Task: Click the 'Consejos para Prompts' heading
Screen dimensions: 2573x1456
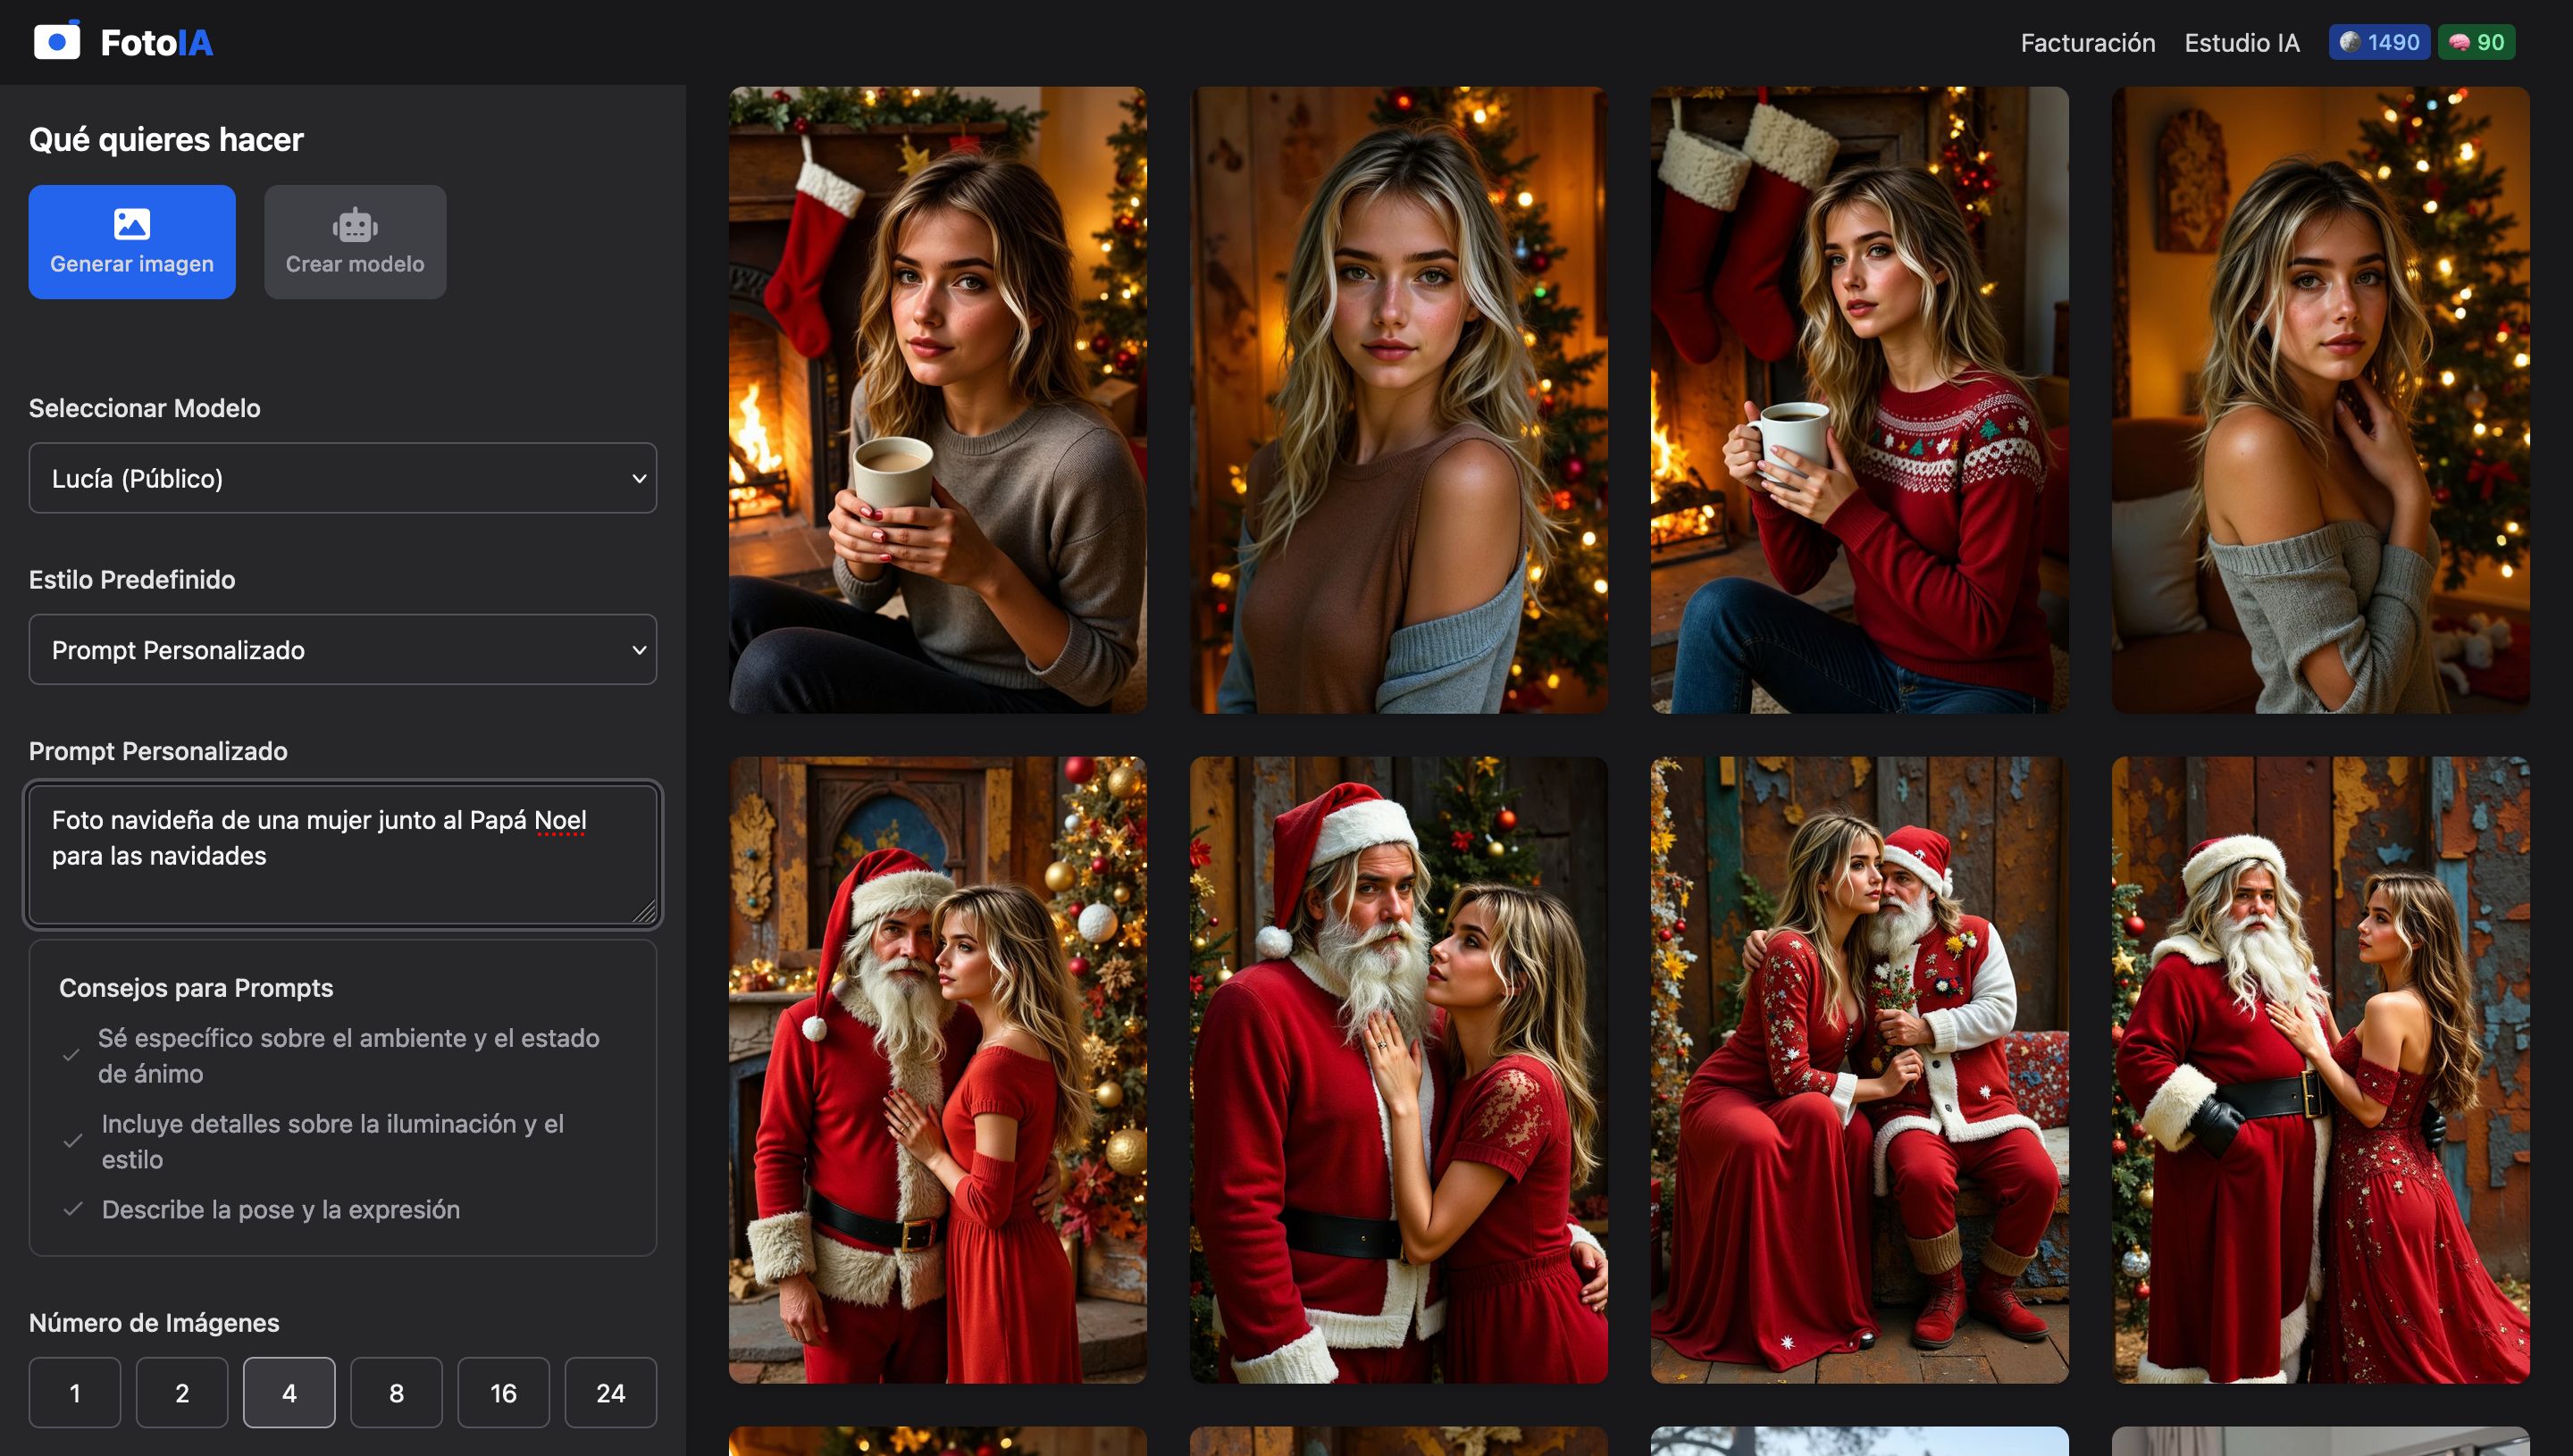Action: click(196, 987)
